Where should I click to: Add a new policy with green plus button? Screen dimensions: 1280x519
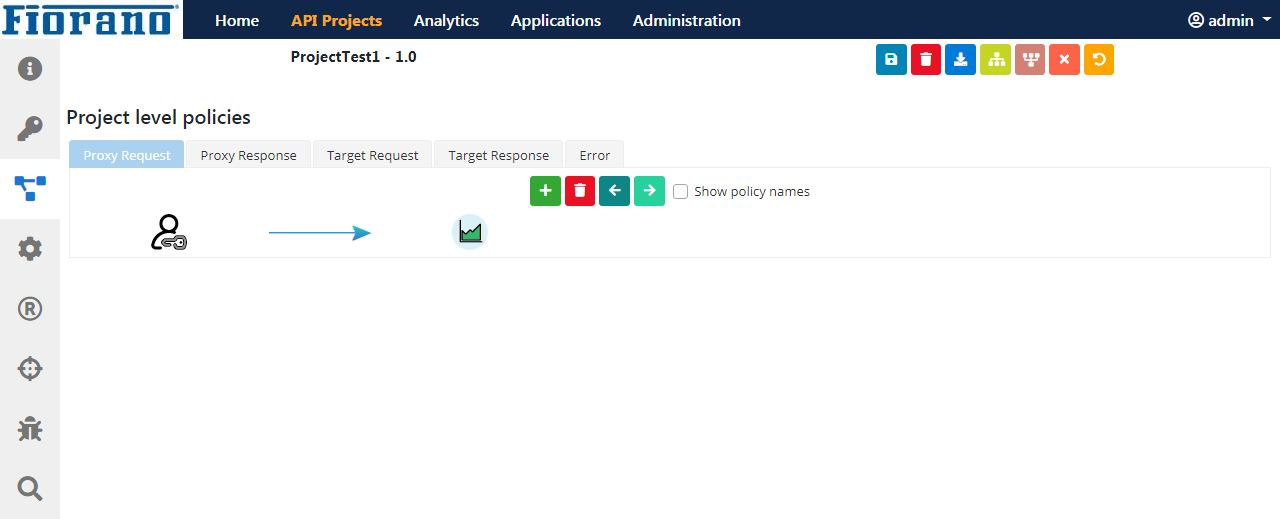[545, 191]
